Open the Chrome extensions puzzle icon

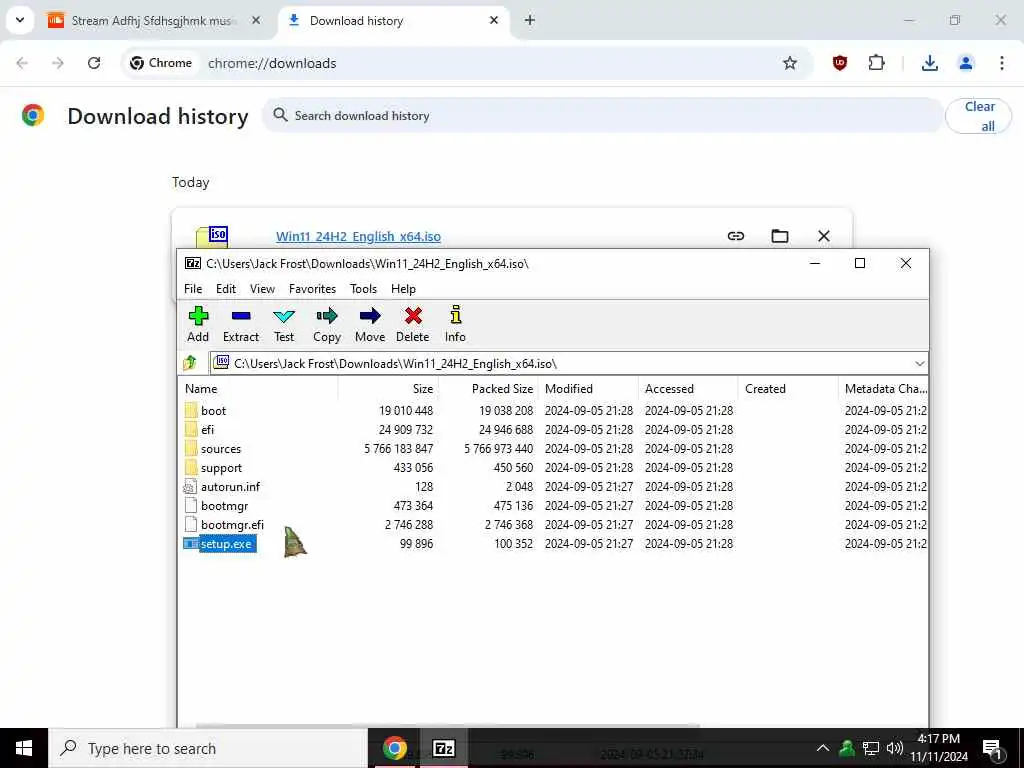(x=876, y=63)
